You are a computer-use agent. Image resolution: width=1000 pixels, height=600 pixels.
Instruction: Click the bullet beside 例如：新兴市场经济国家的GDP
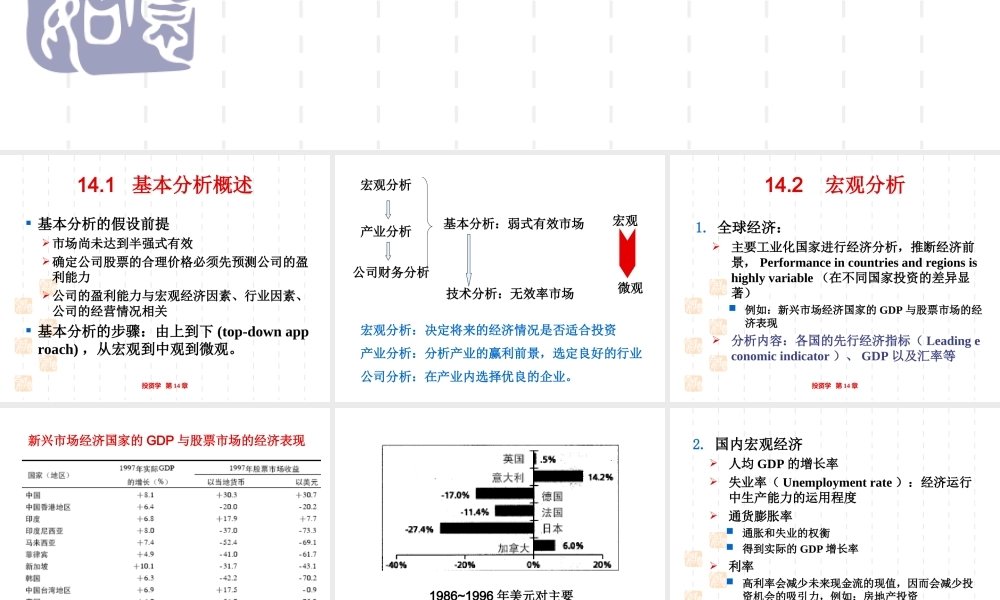point(733,307)
